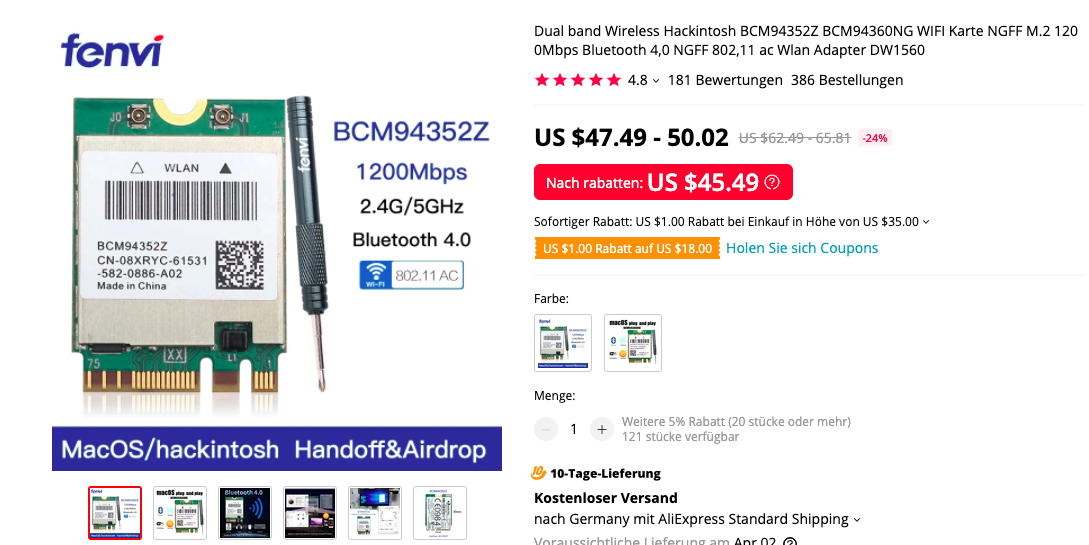Screen dimensions: 1089x545
Task: Expand the Sofortiger Rabatt details chevron
Action: click(x=926, y=222)
